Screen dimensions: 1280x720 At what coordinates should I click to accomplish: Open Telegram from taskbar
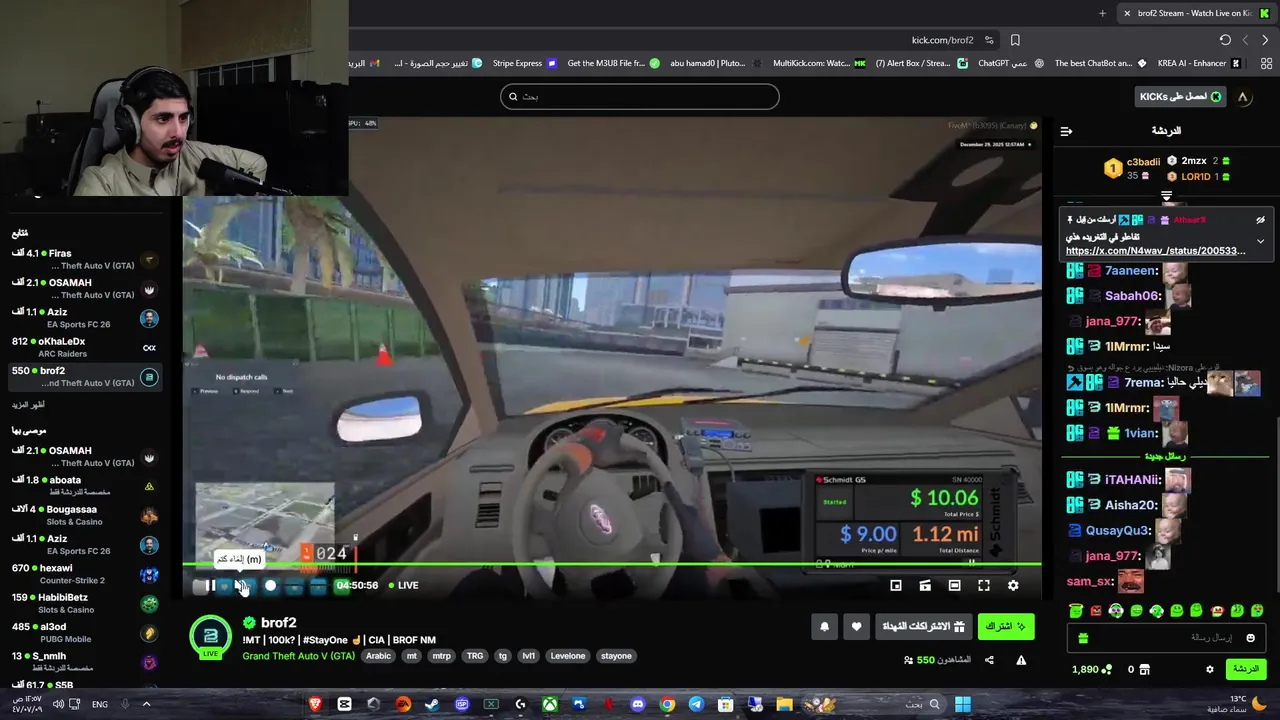tap(696, 704)
